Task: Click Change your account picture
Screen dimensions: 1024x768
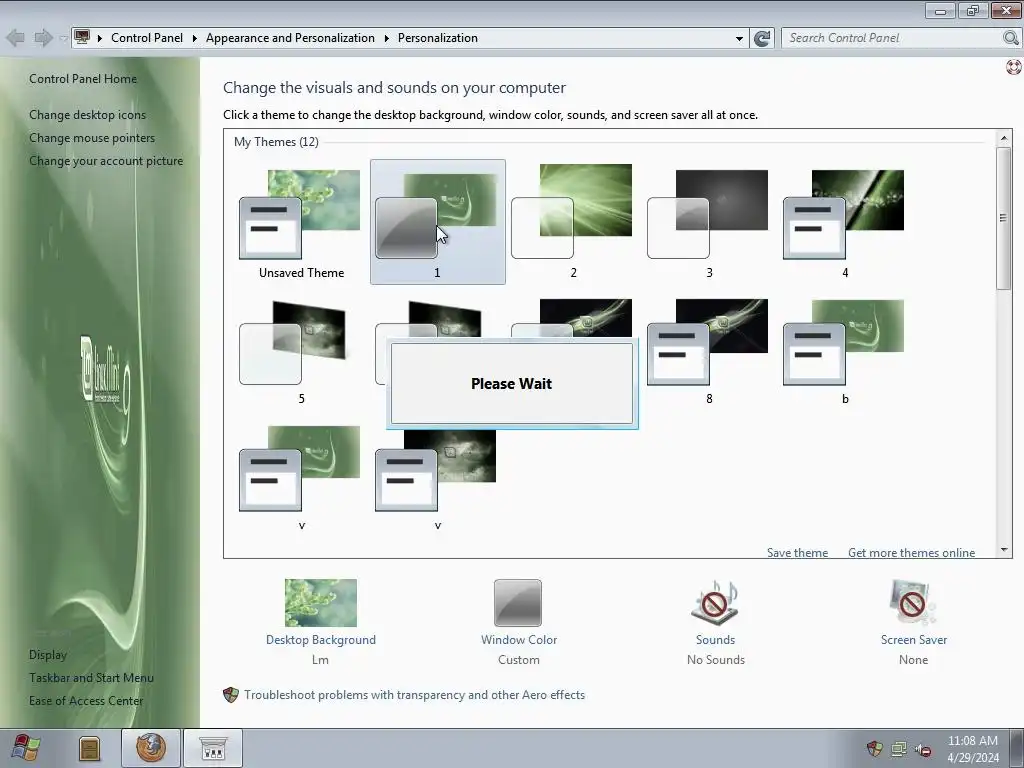Action: 106,161
